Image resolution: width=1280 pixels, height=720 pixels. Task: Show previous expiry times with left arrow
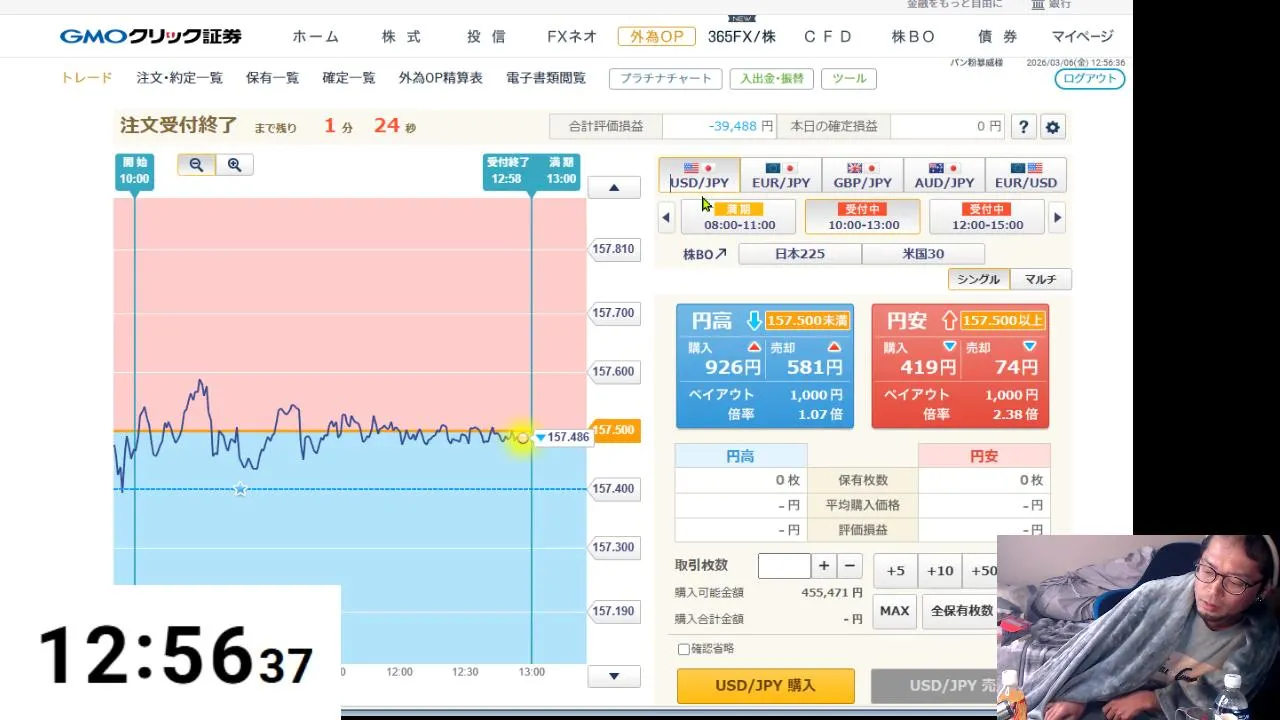[666, 217]
